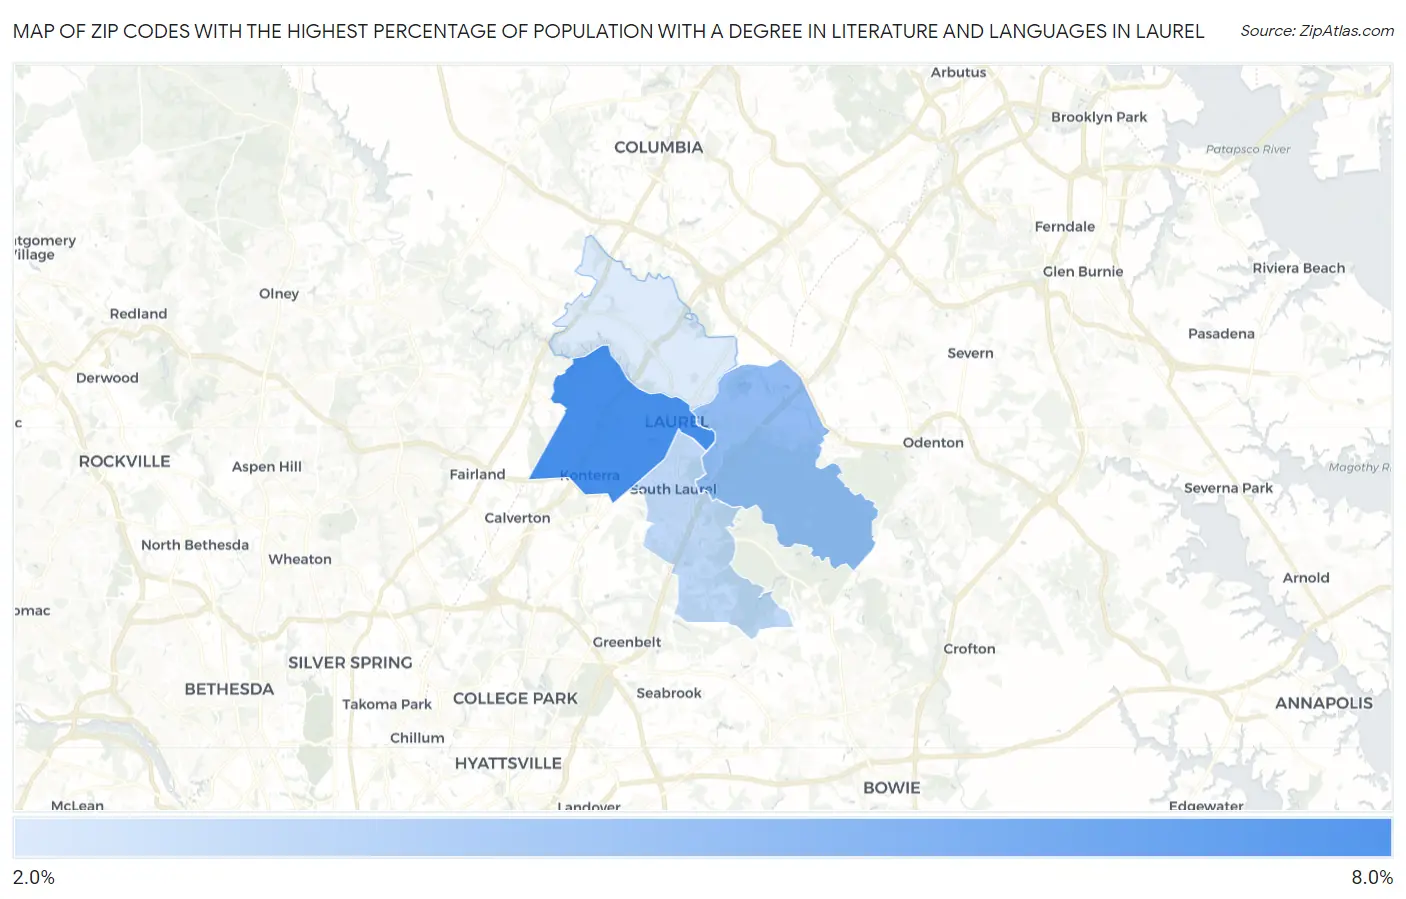This screenshot has width=1406, height=899.
Task: Click the Chillum map label
Action: tap(417, 738)
